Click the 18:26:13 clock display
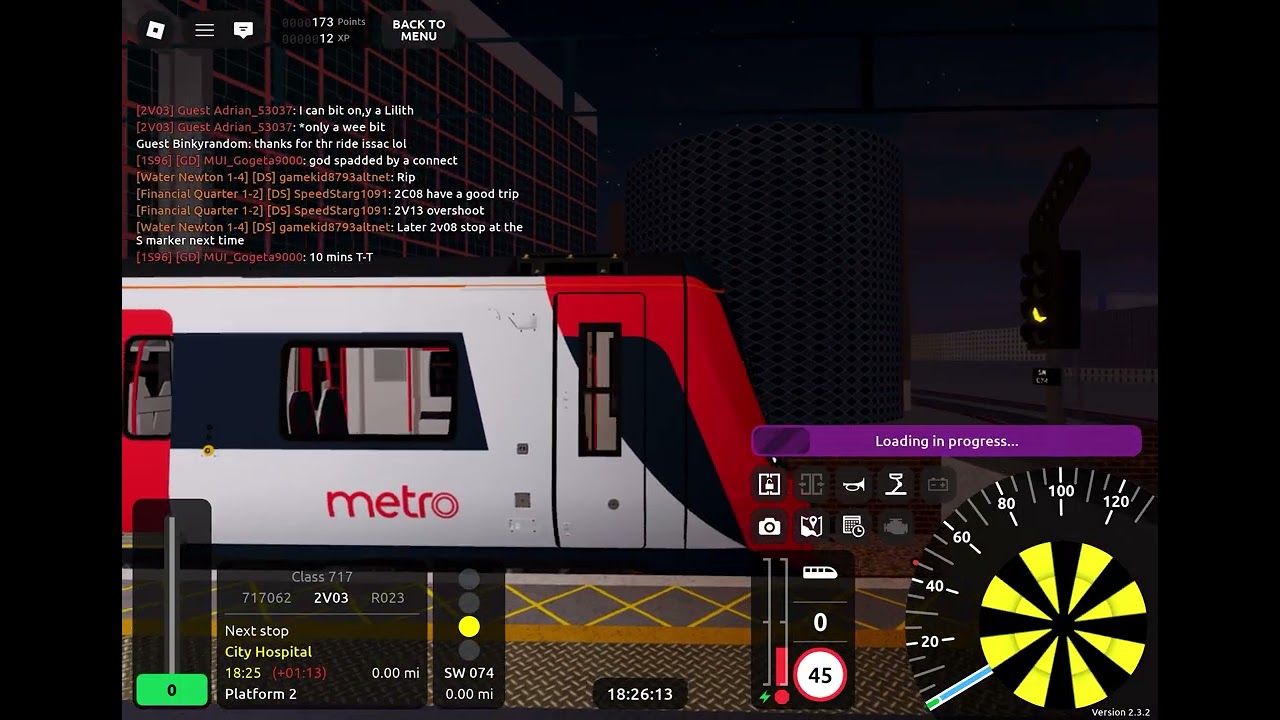 pos(640,694)
